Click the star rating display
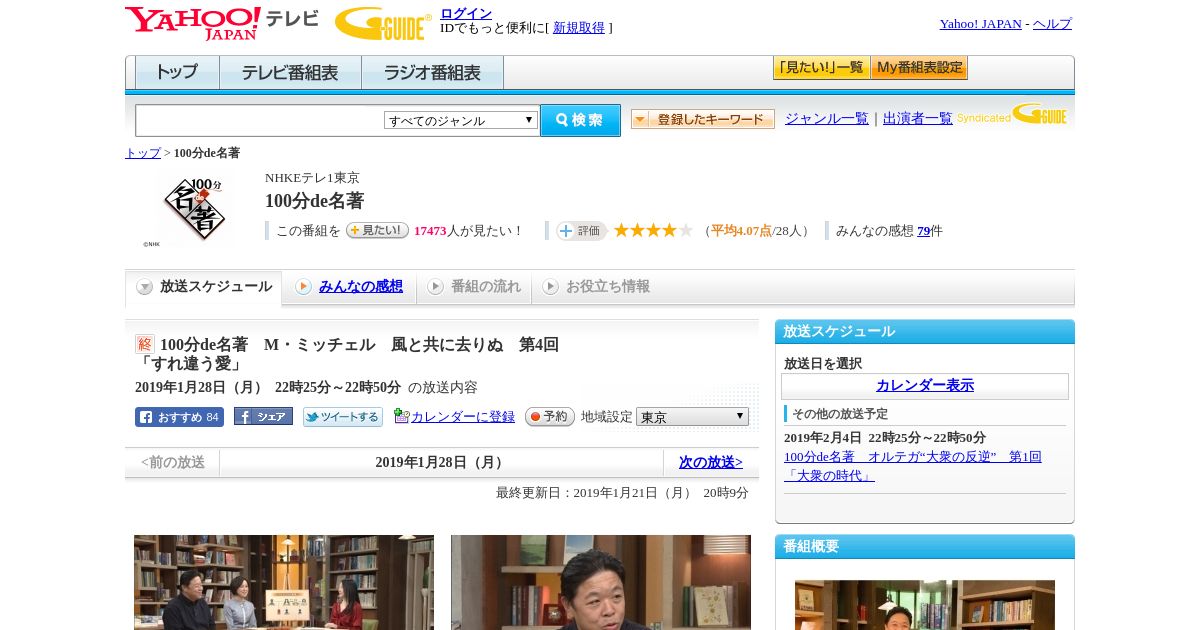This screenshot has height=630, width=1200. pos(653,230)
